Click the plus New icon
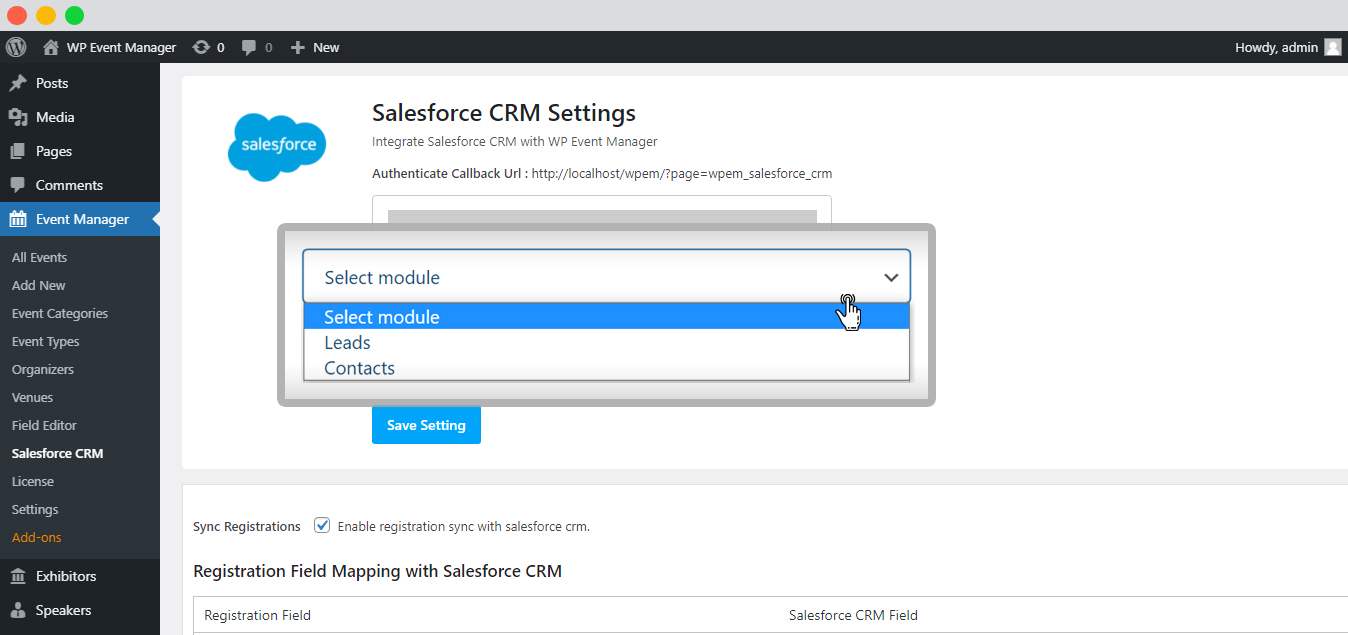 [297, 47]
